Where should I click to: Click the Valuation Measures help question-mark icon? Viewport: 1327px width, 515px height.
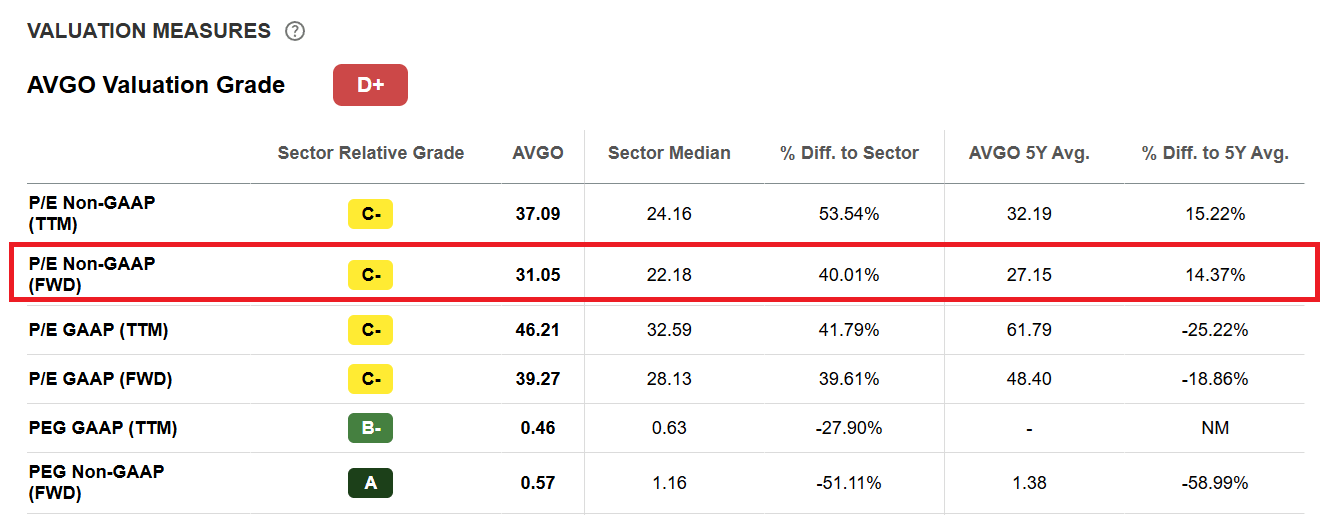coord(295,31)
